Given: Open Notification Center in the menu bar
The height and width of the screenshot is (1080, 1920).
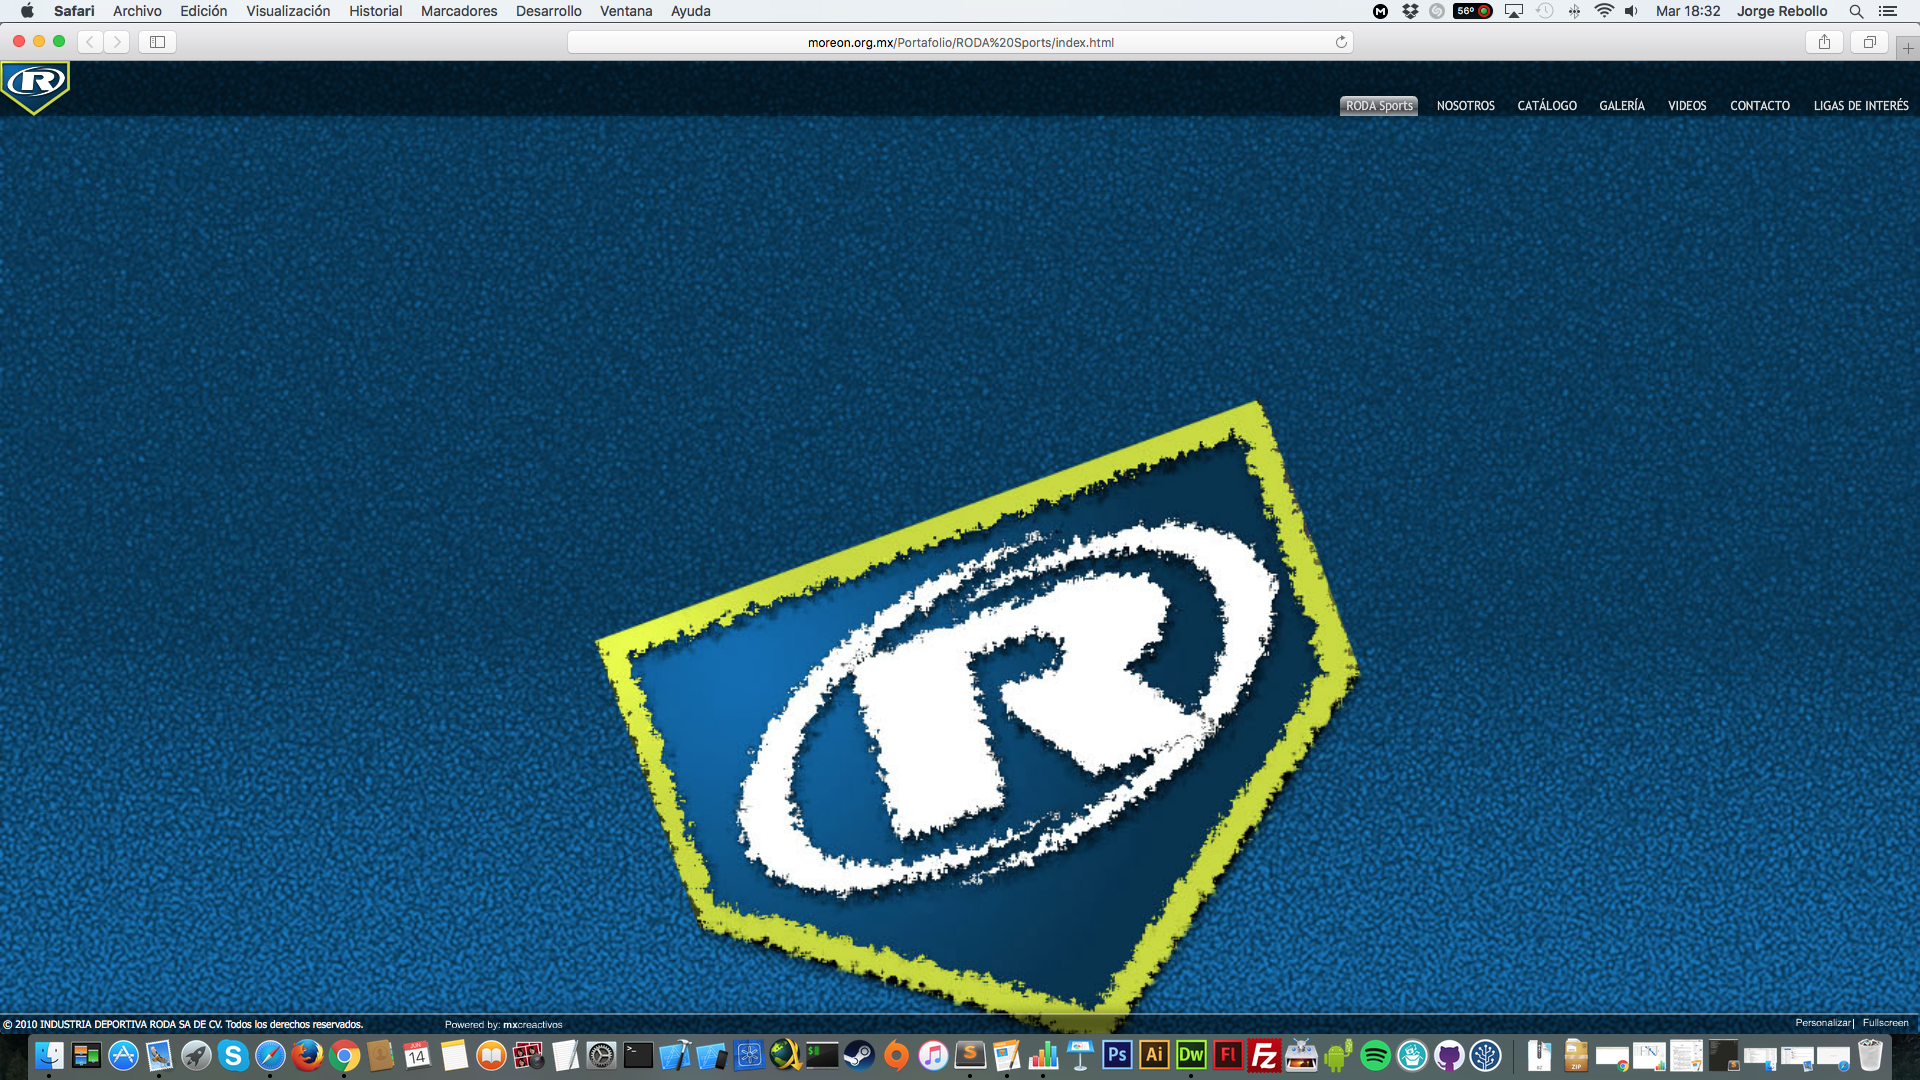Looking at the screenshot, I should (1888, 11).
